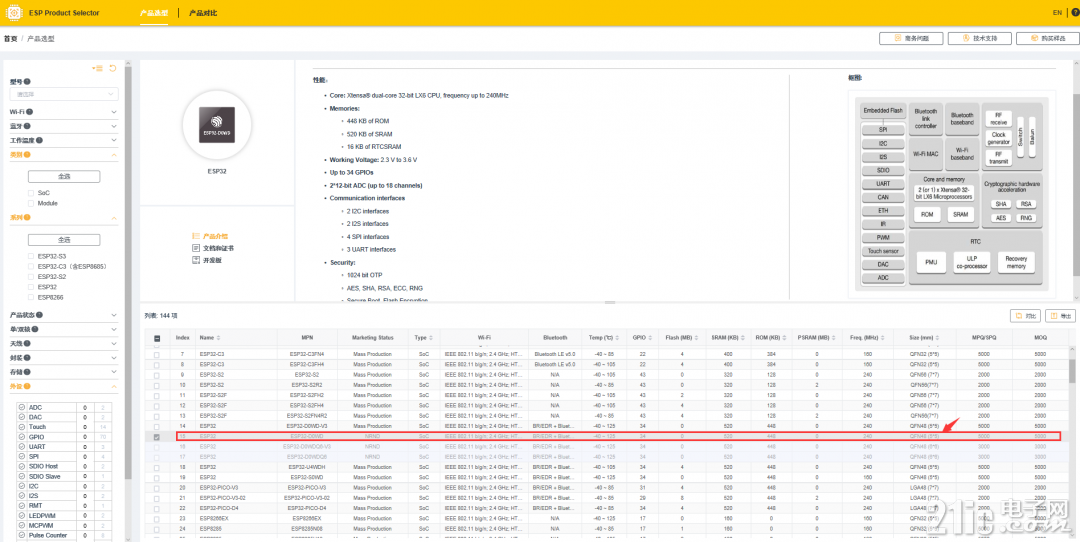Click the help icon next to 存储
The width and height of the screenshot is (1080, 542).
pos(29,373)
